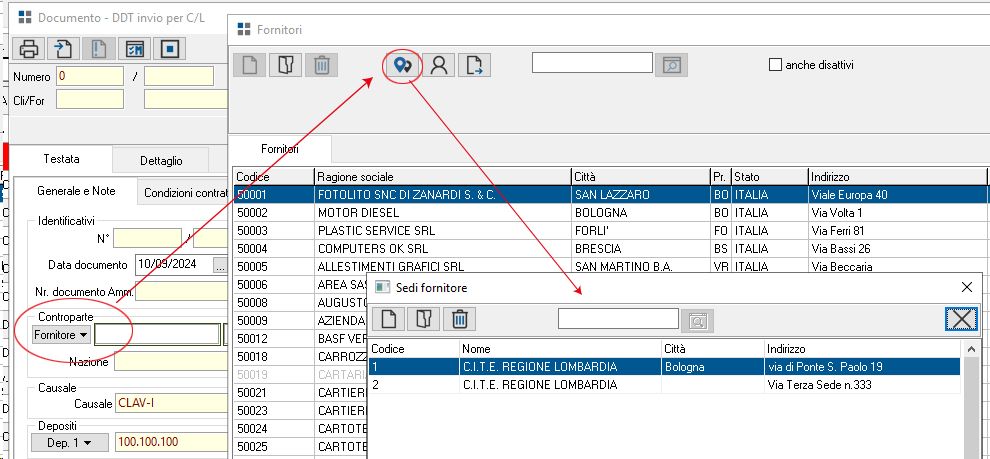Image resolution: width=990 pixels, height=459 pixels.
Task: Click trash delete icon in Sedi fornitore
Action: 460,320
